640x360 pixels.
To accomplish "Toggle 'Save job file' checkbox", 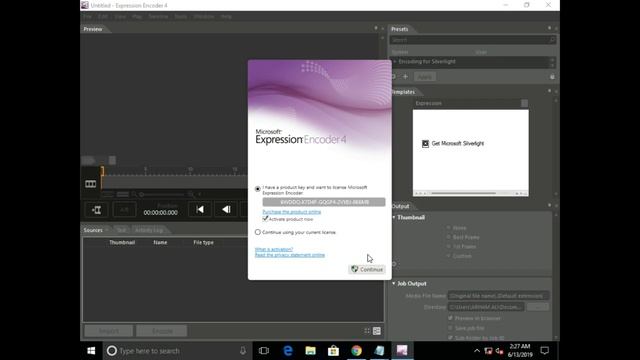I will [x=451, y=328].
